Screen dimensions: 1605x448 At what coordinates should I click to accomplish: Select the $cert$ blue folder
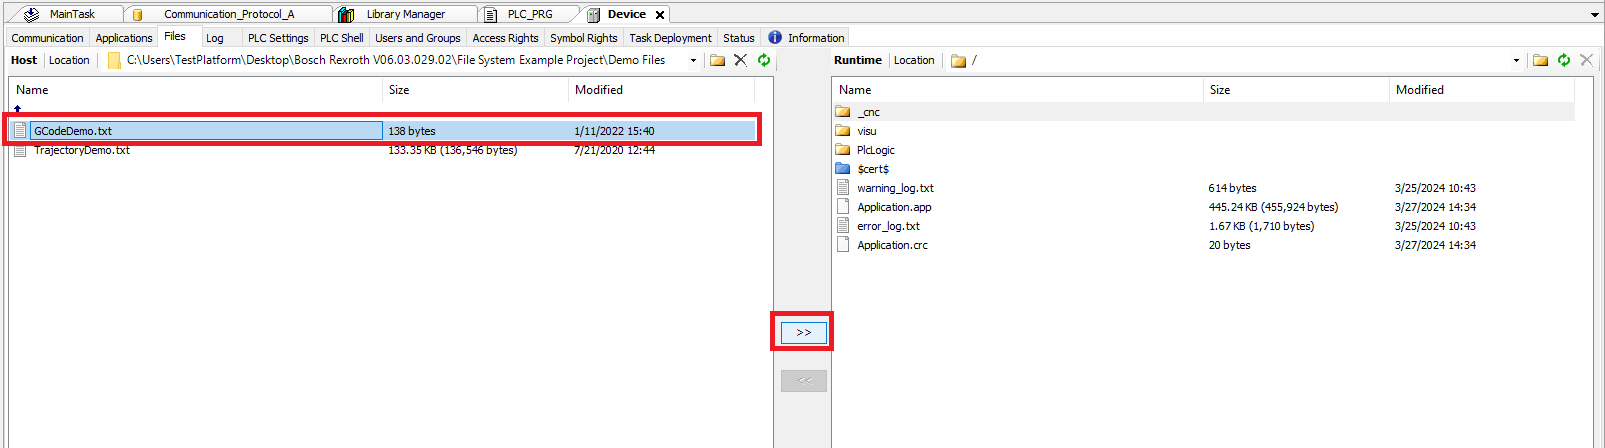click(x=872, y=169)
